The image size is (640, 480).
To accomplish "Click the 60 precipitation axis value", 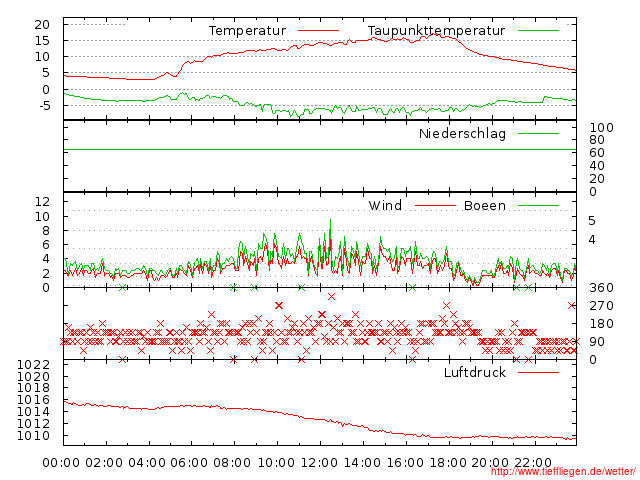I will tap(597, 153).
